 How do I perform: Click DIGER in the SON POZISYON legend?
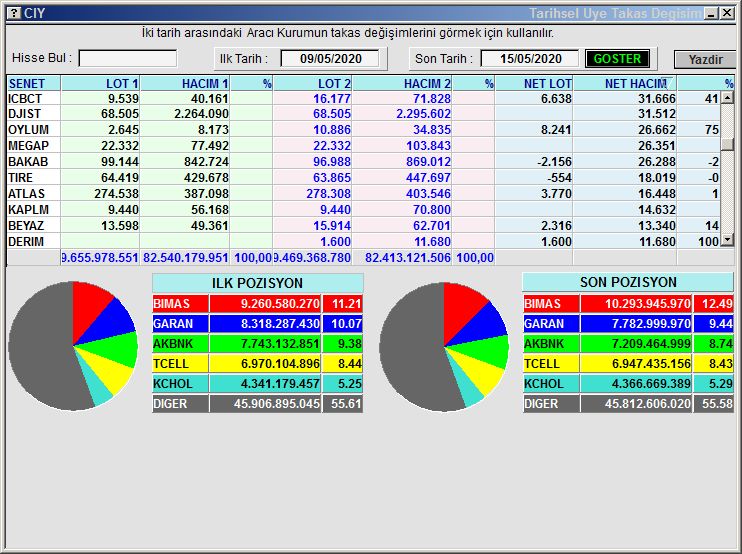tap(551, 404)
